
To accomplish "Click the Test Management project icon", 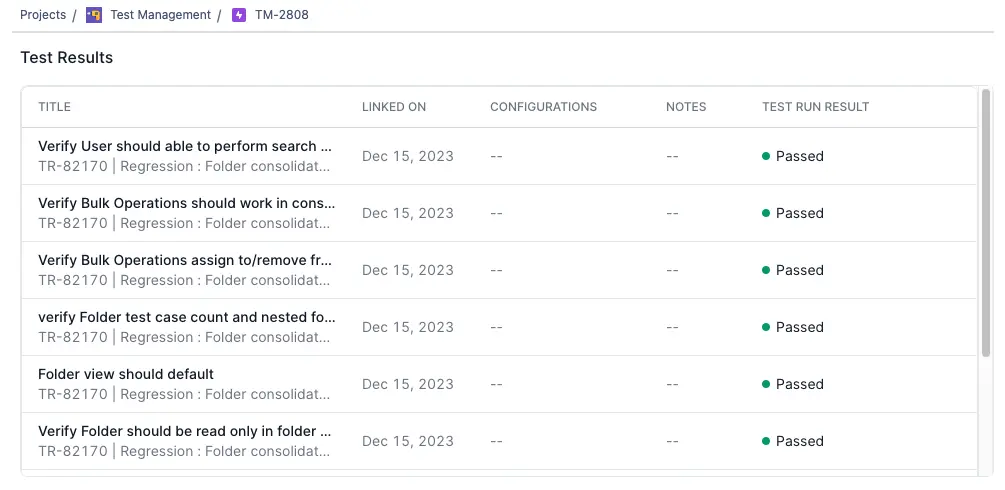I will coord(94,15).
